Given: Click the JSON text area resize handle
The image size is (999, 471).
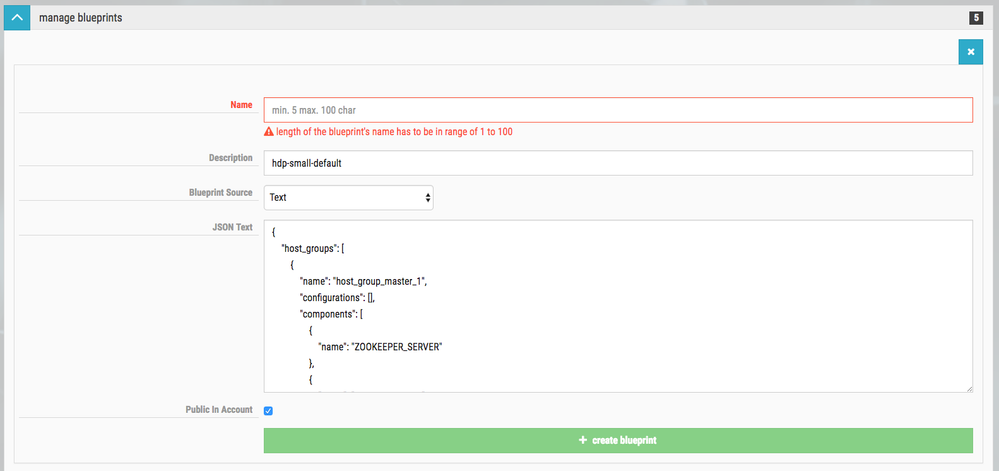Looking at the screenshot, I should [x=968, y=388].
